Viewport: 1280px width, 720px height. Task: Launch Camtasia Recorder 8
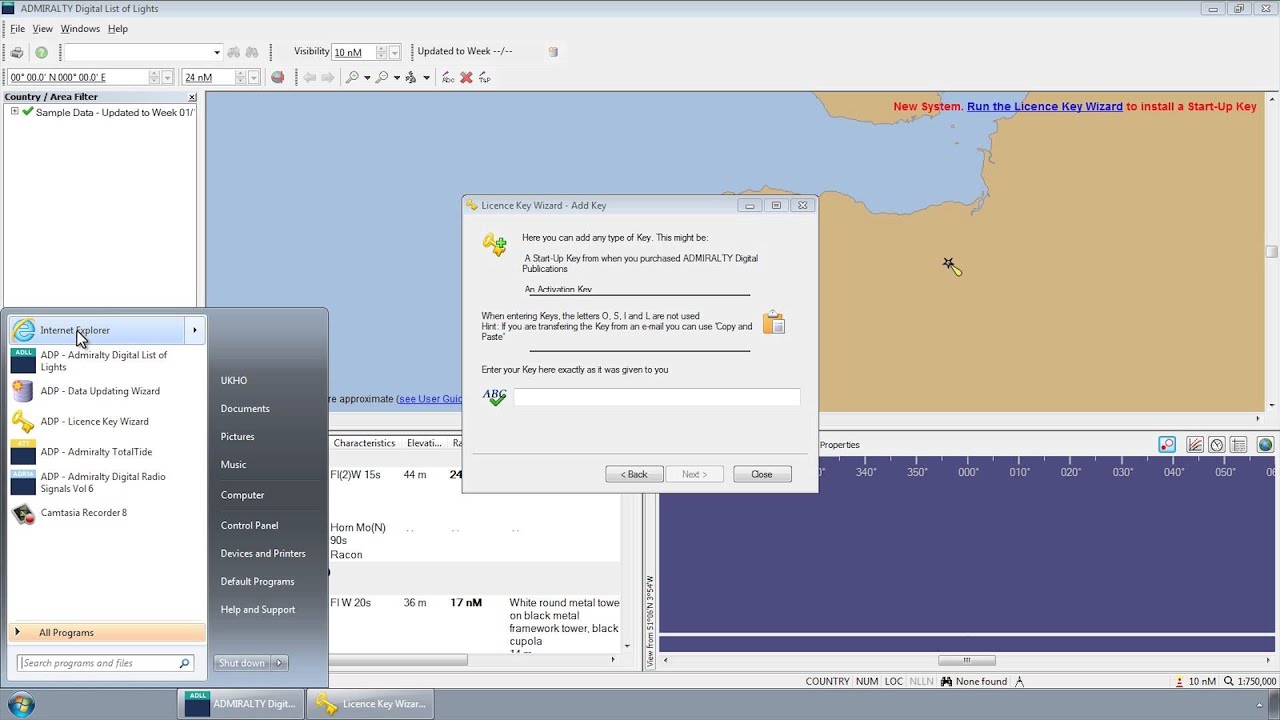pyautogui.click(x=107, y=513)
